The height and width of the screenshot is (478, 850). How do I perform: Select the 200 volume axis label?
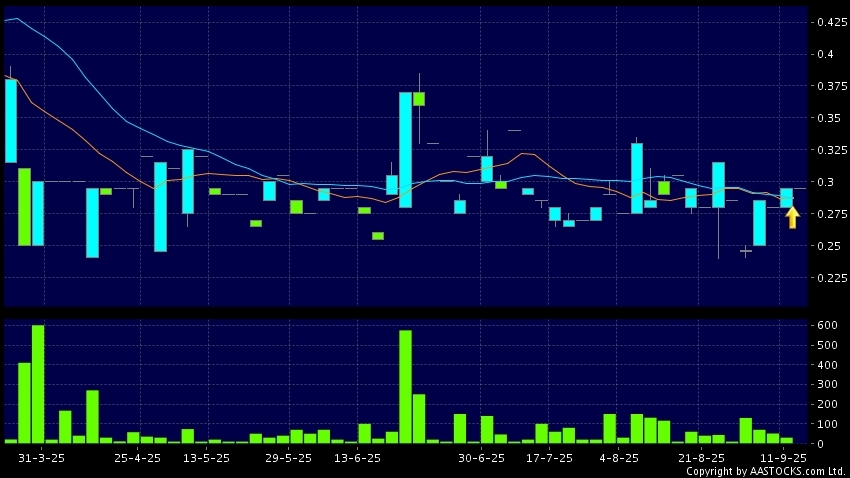pyautogui.click(x=827, y=404)
